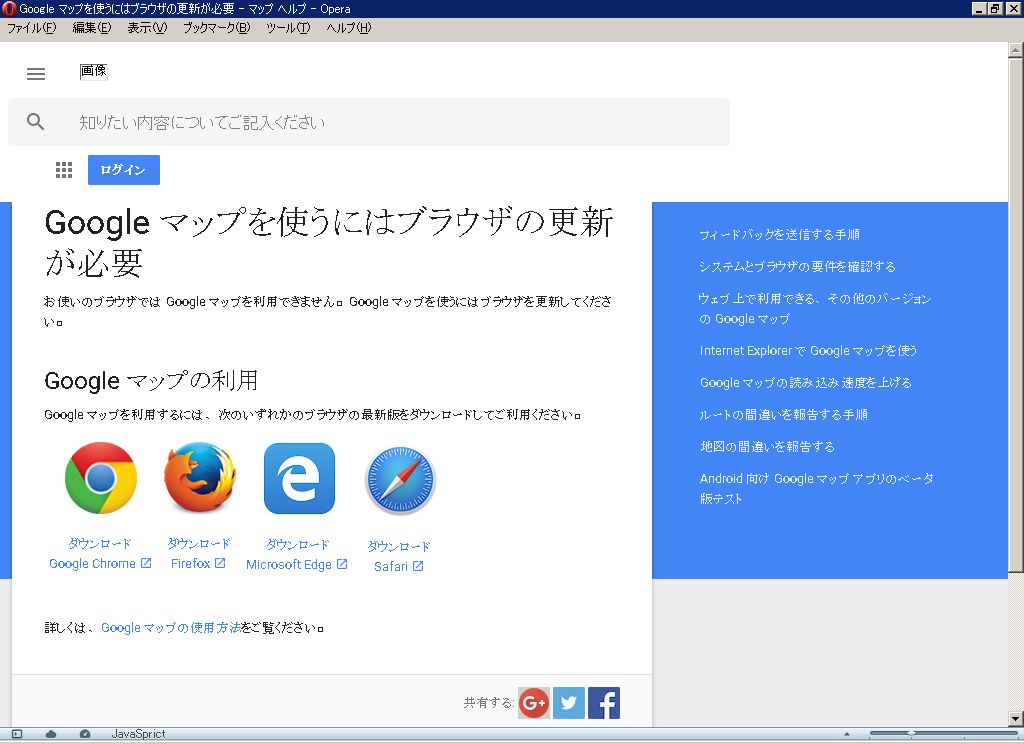Click the vertical scrollbar down arrow

tap(1016, 719)
